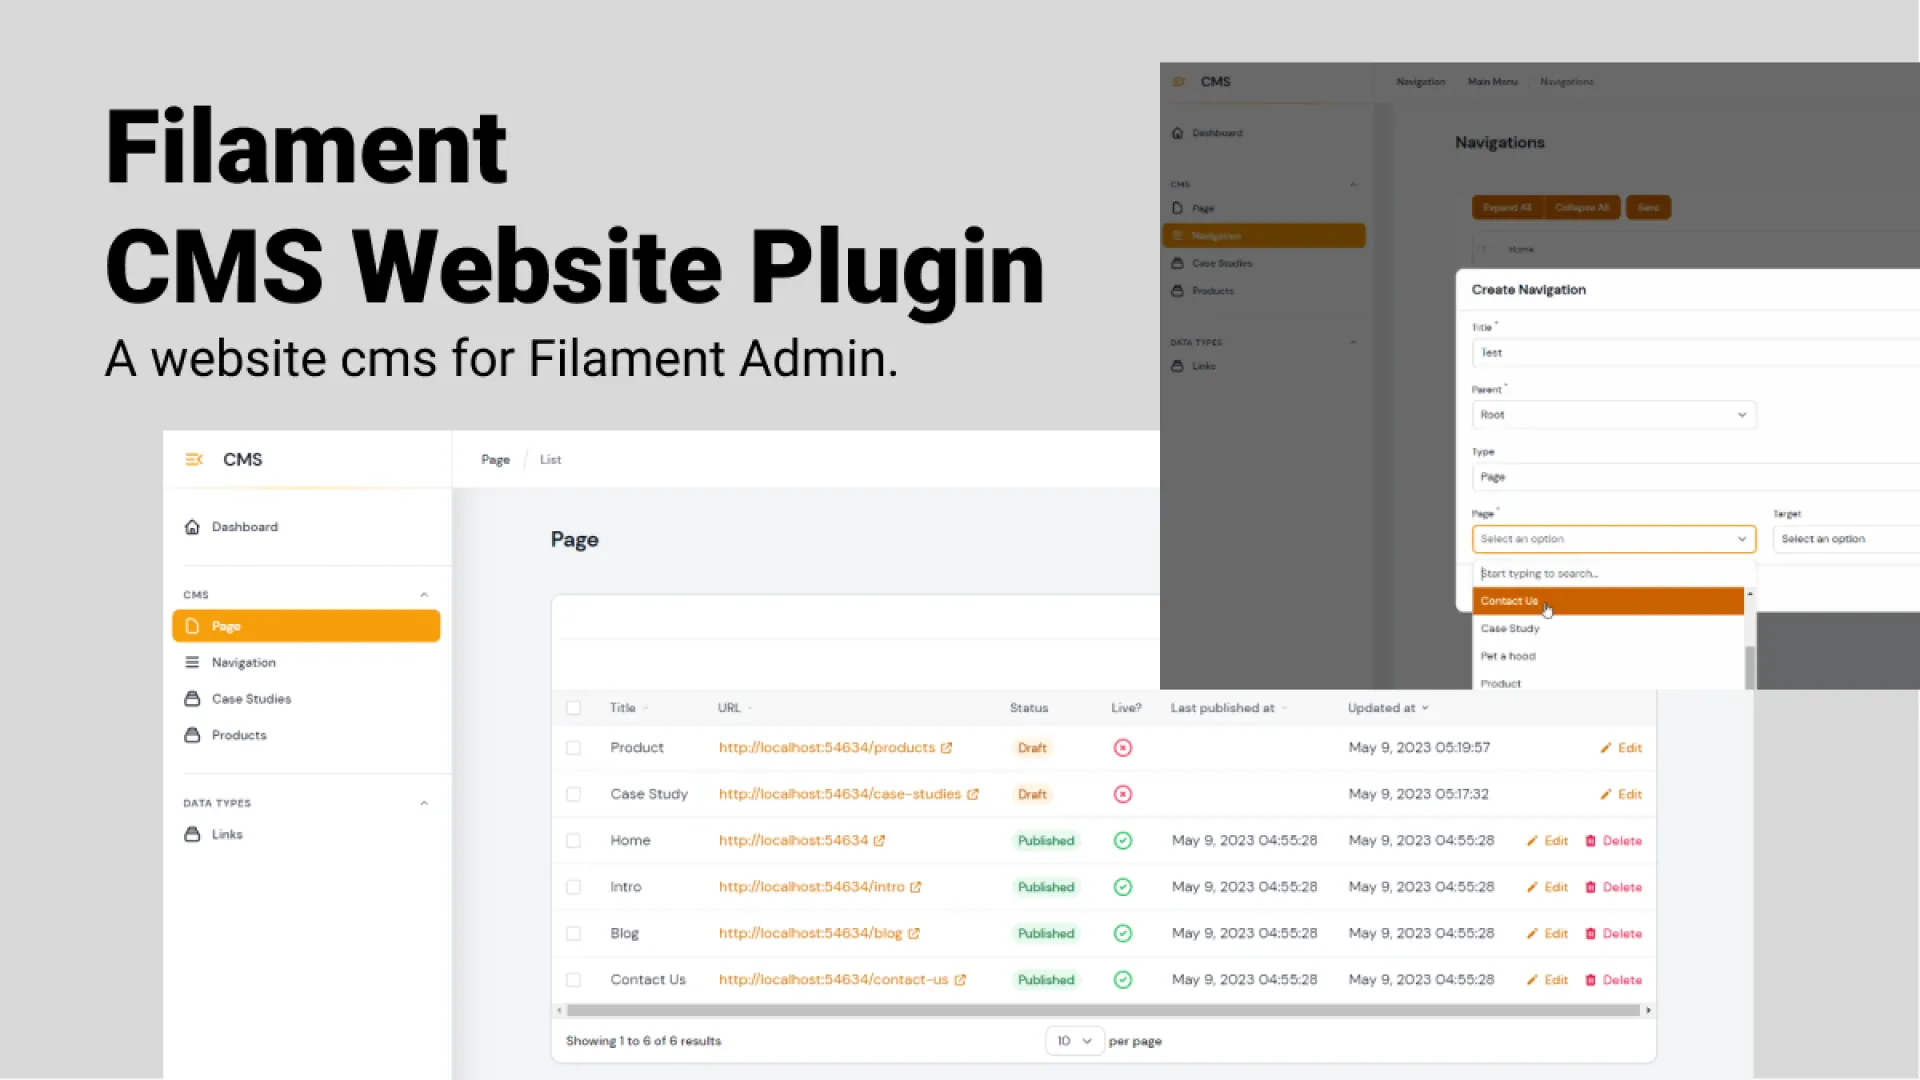
Task: Switch to the Main Menu tab
Action: click(1492, 82)
